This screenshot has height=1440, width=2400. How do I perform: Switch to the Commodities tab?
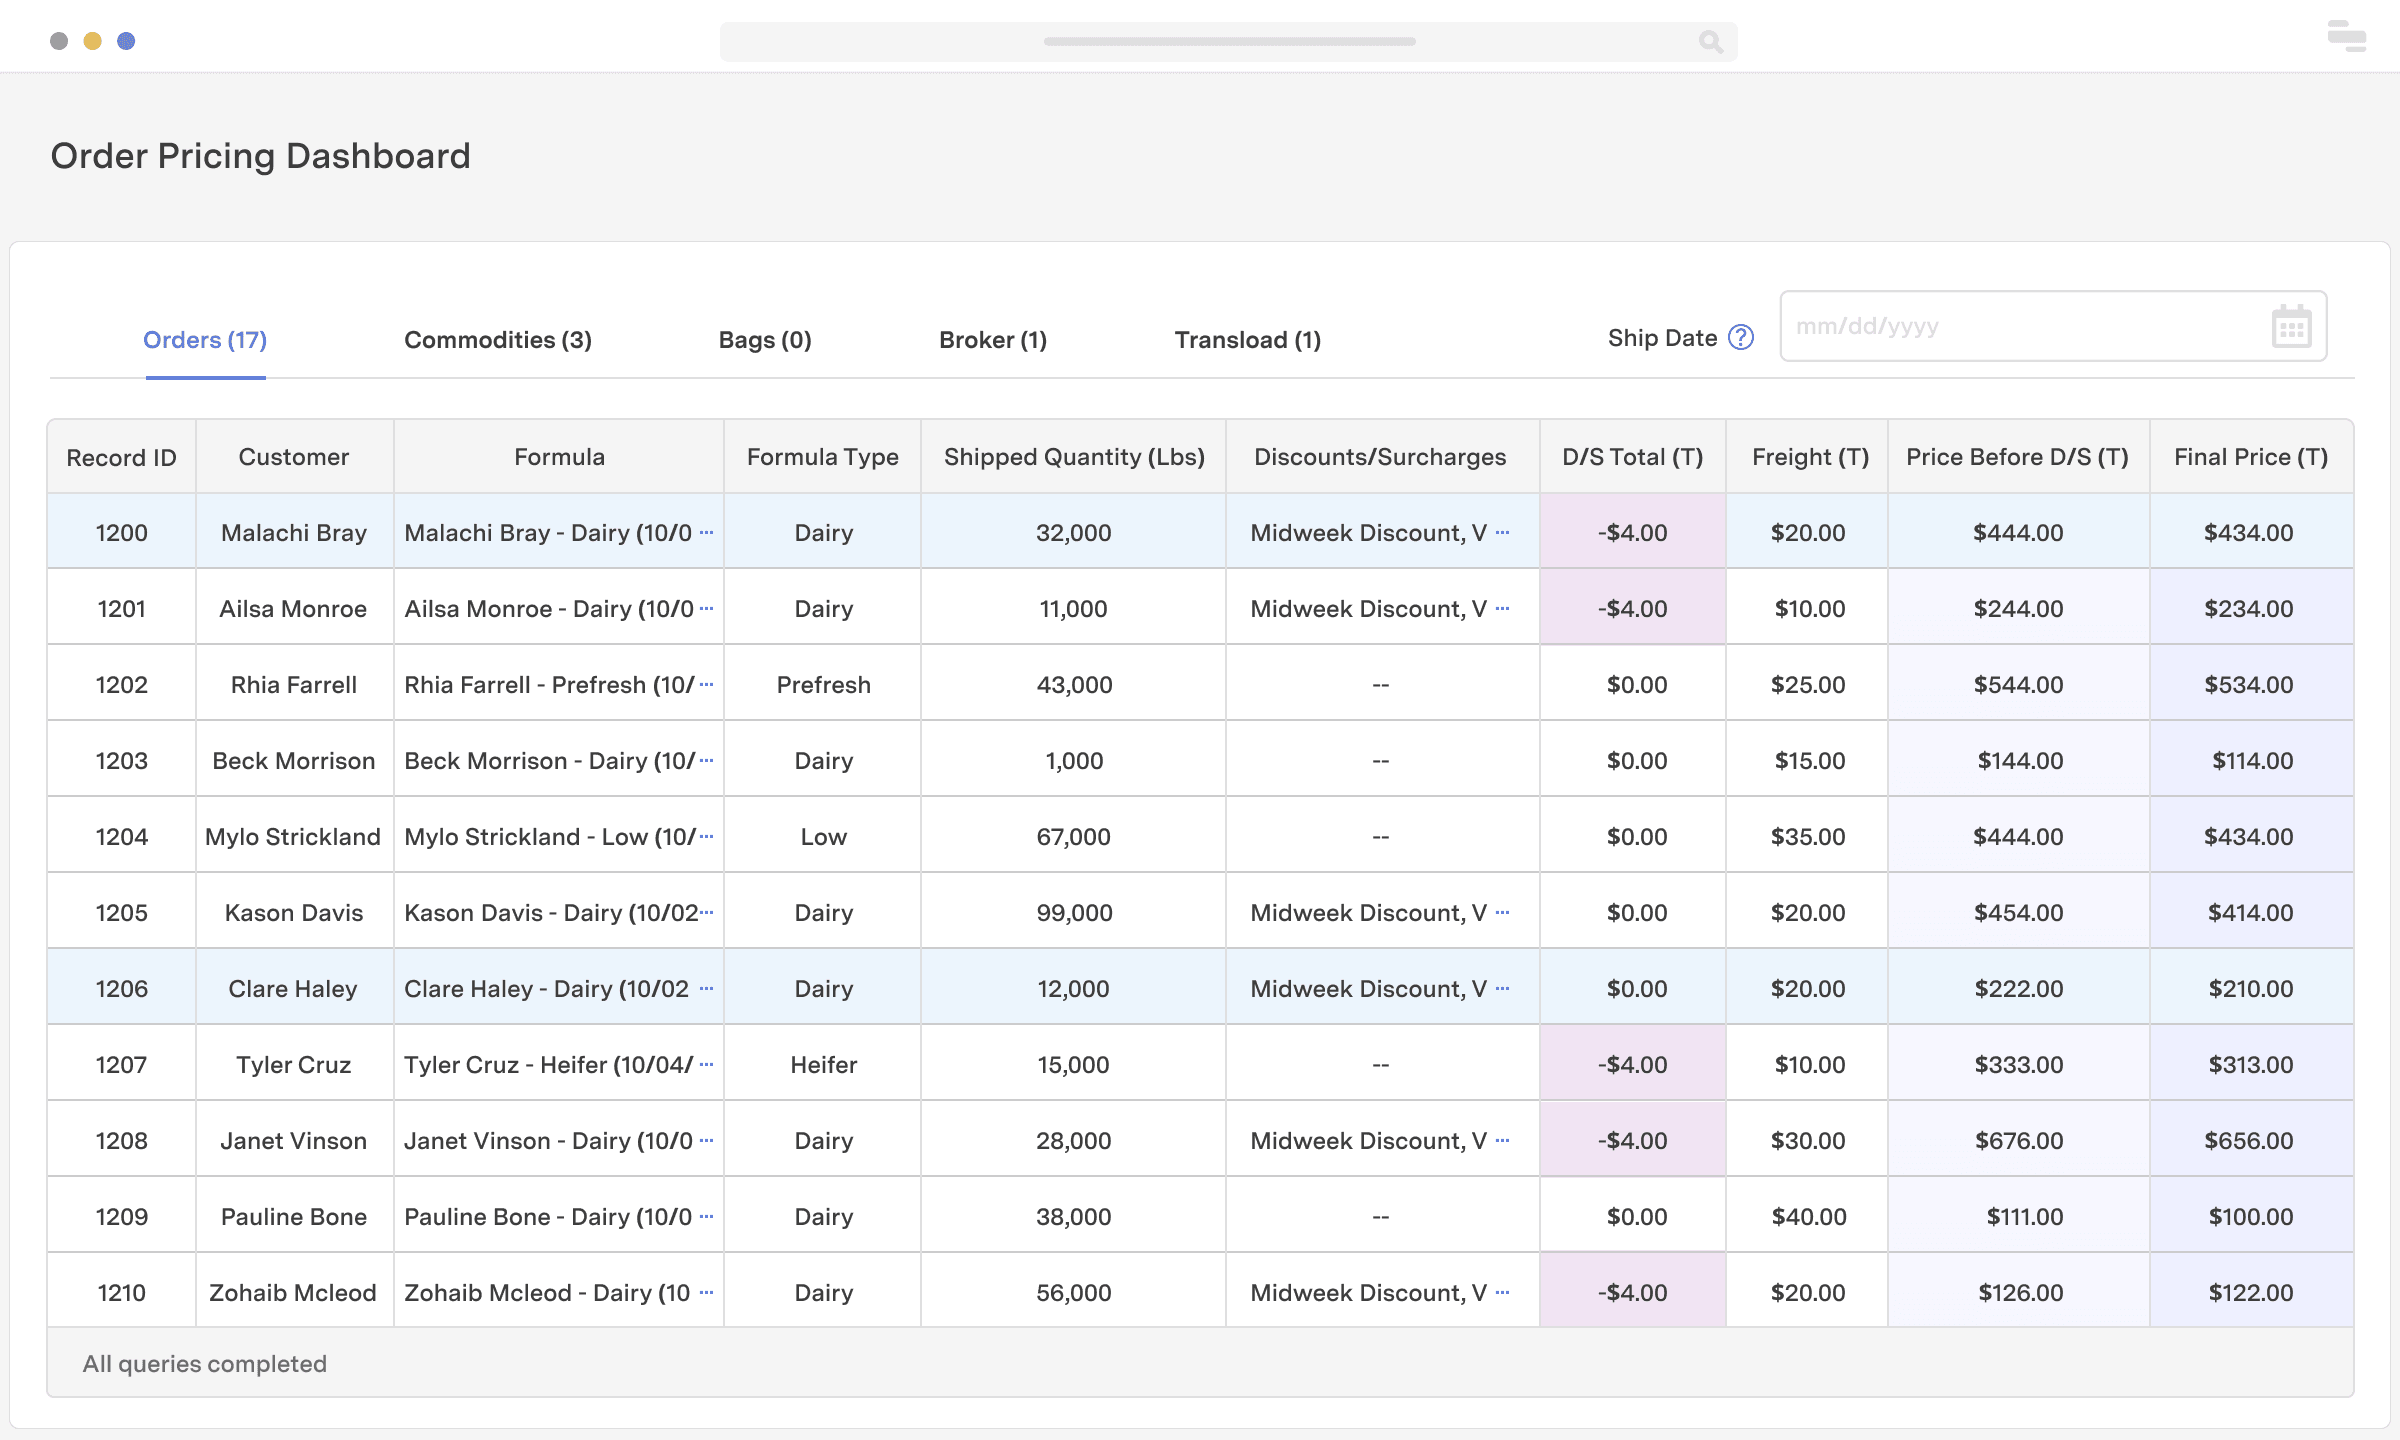point(497,340)
